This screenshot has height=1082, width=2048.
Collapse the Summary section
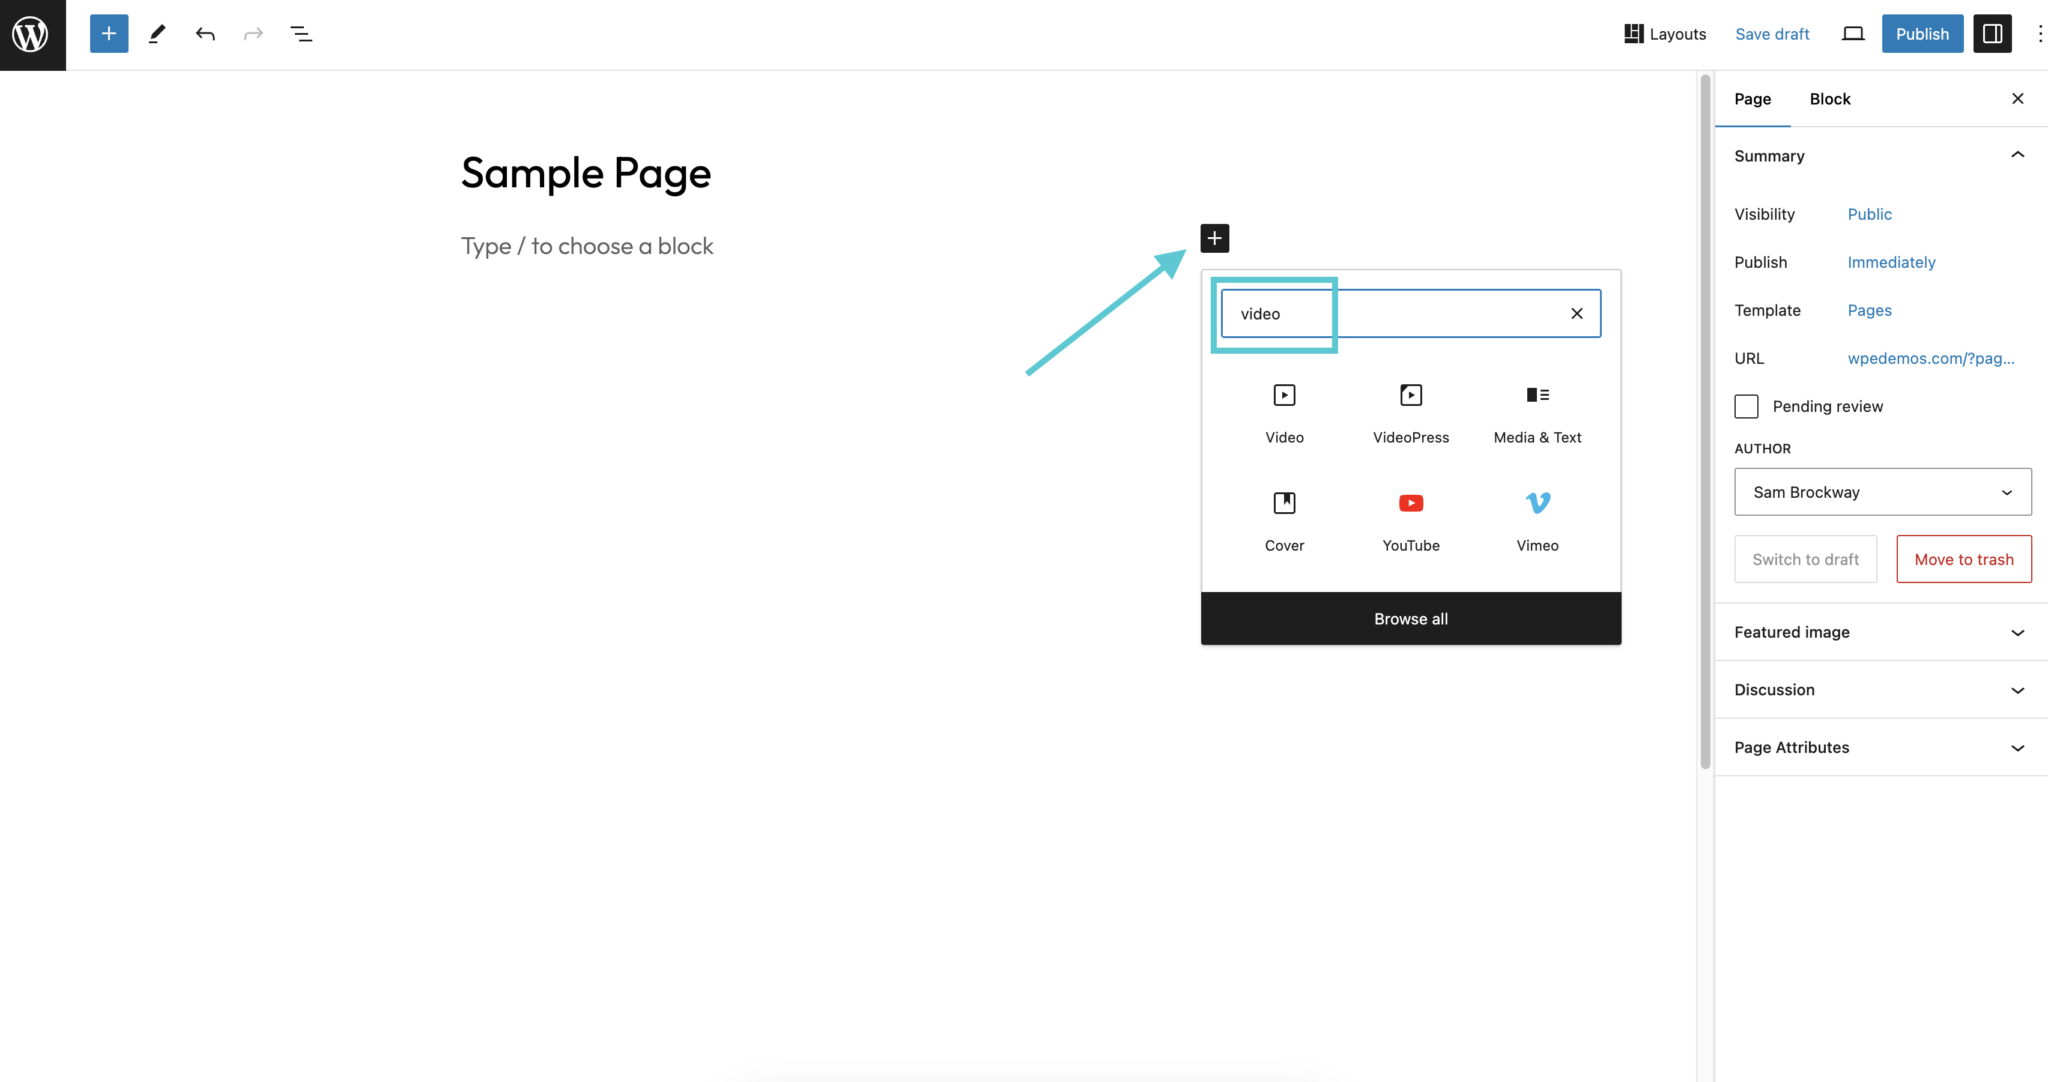click(2017, 155)
